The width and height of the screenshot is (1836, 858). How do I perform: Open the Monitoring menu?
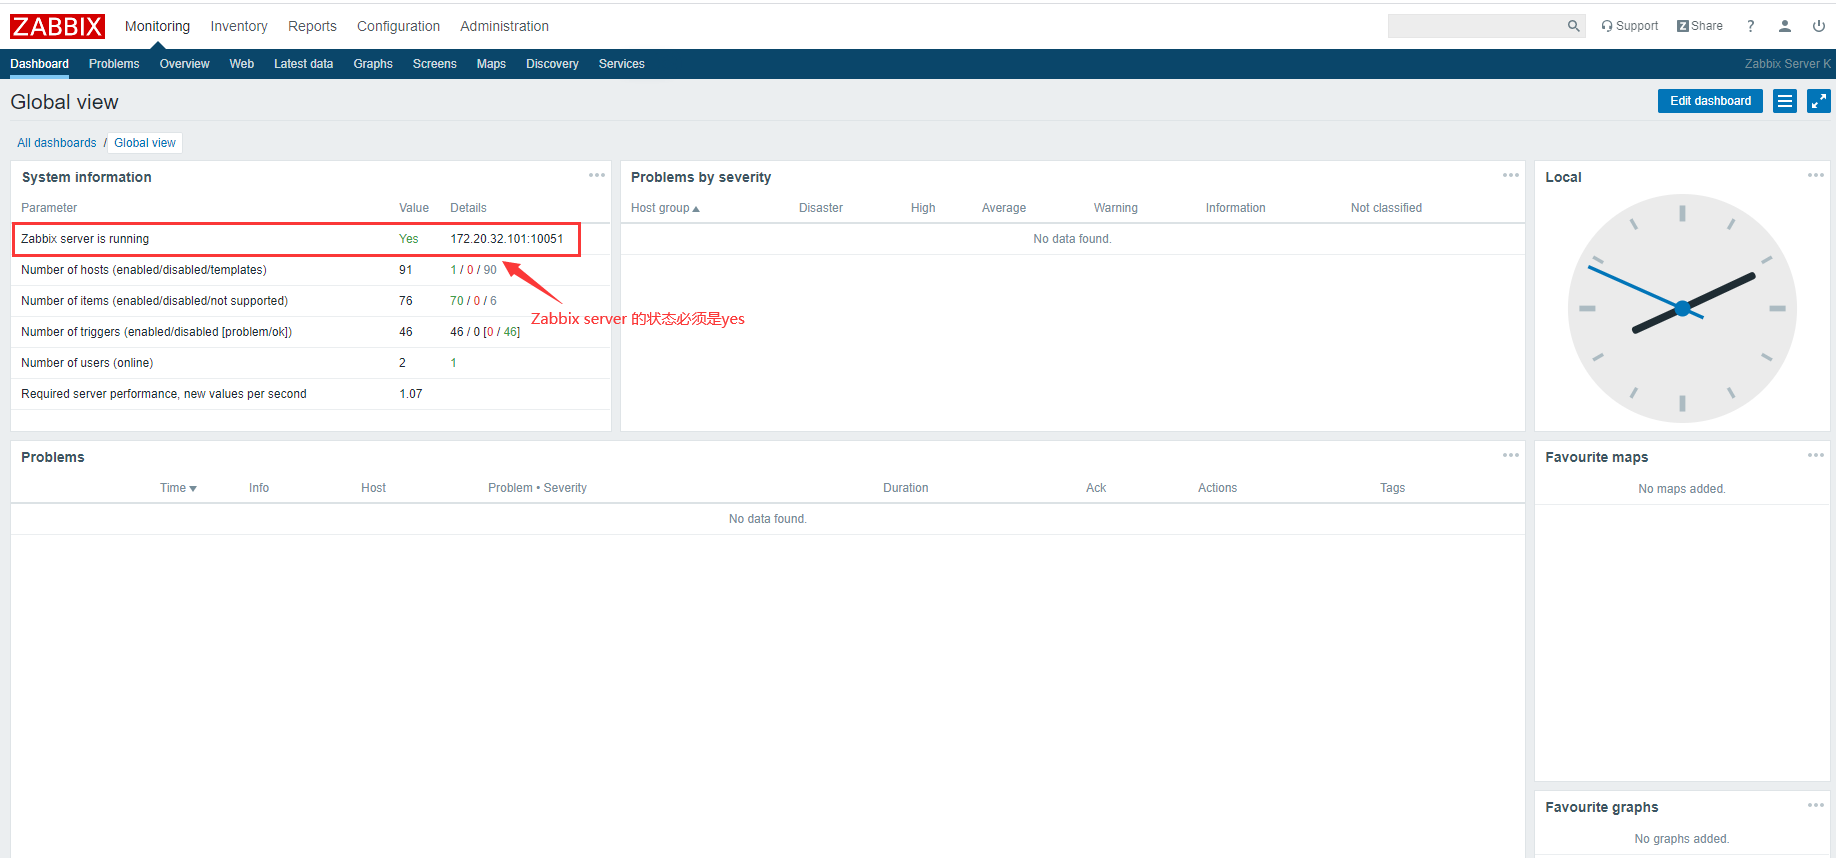[157, 26]
